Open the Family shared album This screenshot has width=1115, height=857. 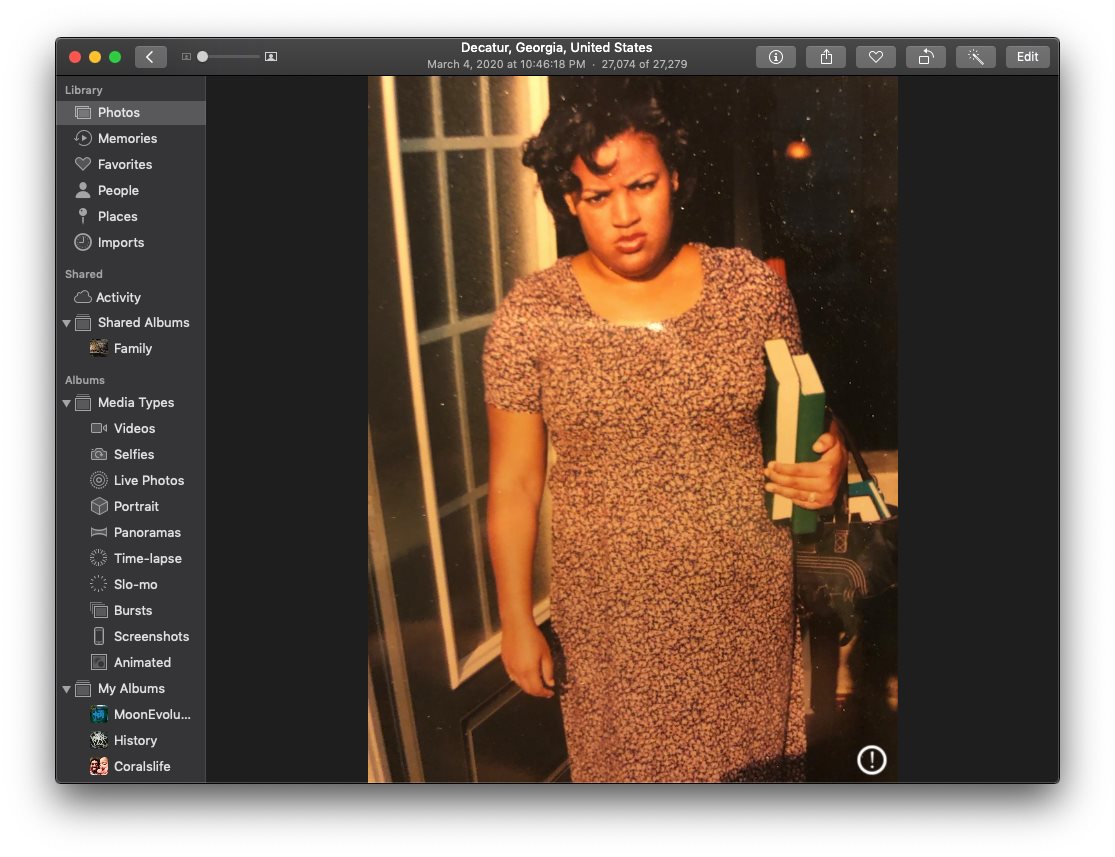pos(132,349)
